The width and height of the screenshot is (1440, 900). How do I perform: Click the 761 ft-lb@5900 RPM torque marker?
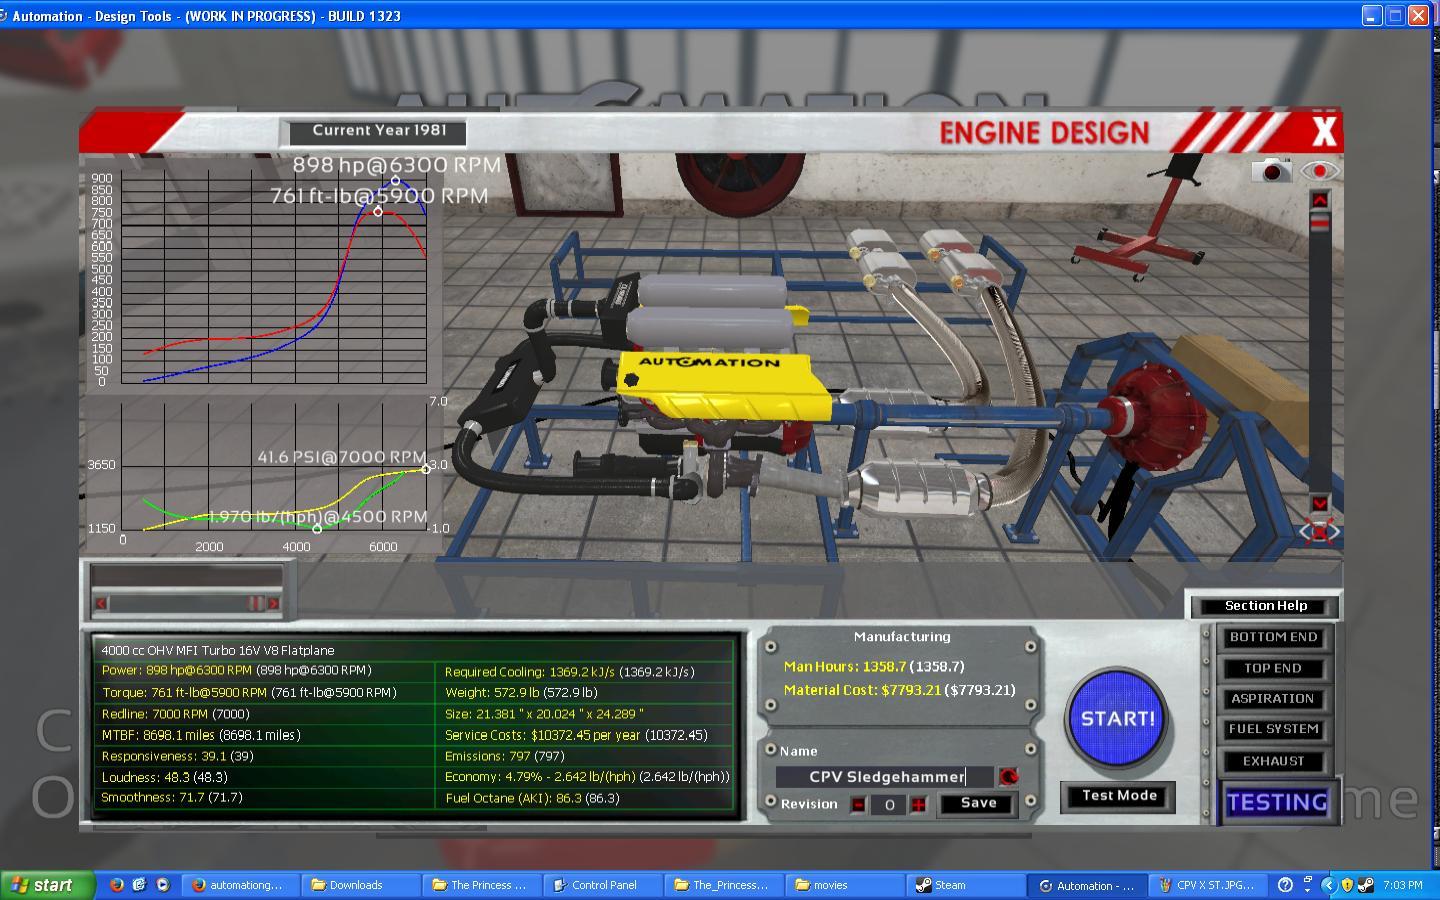click(x=378, y=211)
